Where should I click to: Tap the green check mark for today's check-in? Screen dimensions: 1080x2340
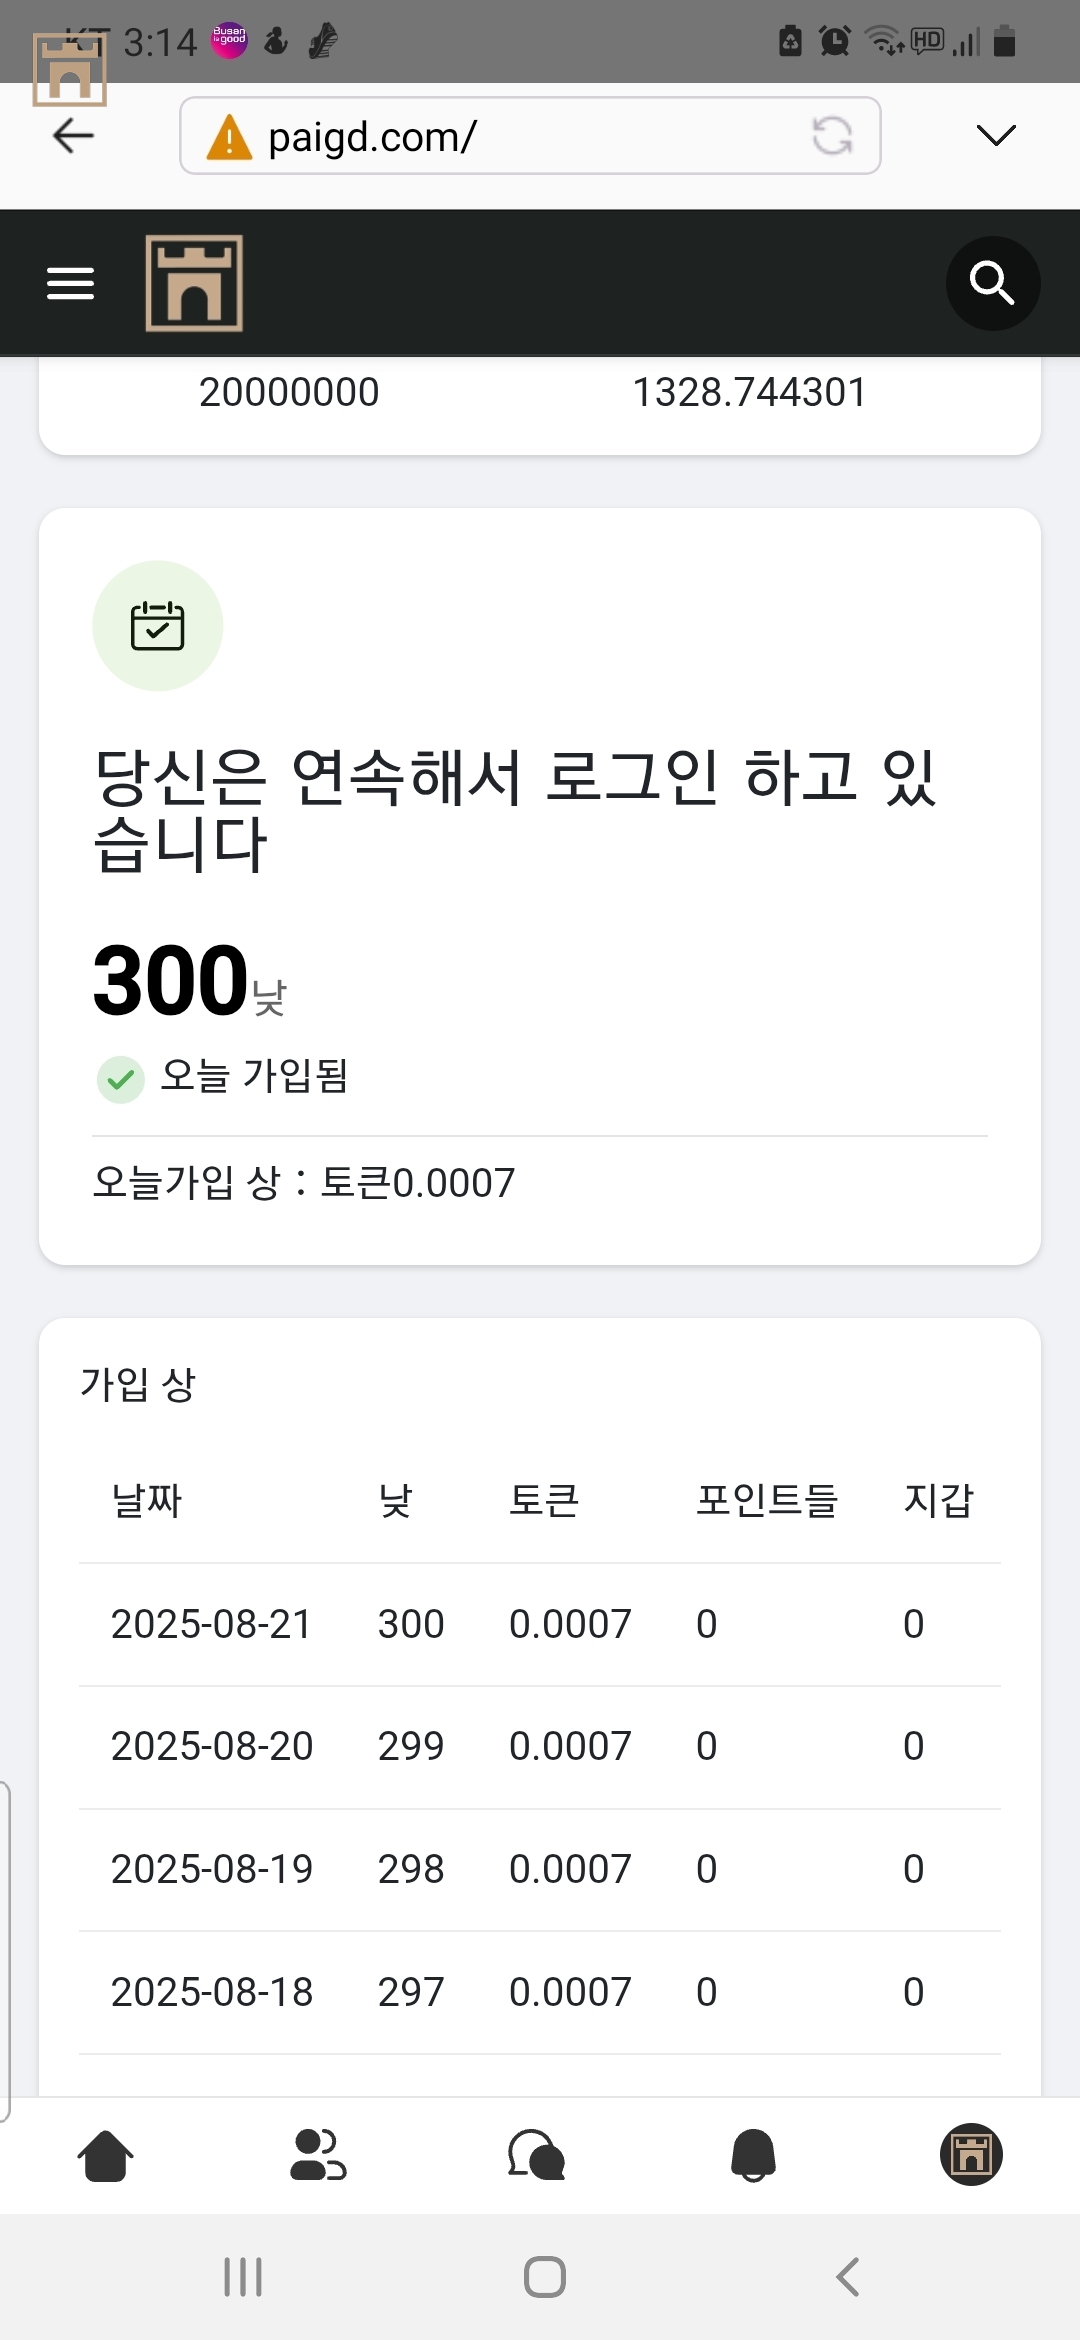(x=121, y=1079)
